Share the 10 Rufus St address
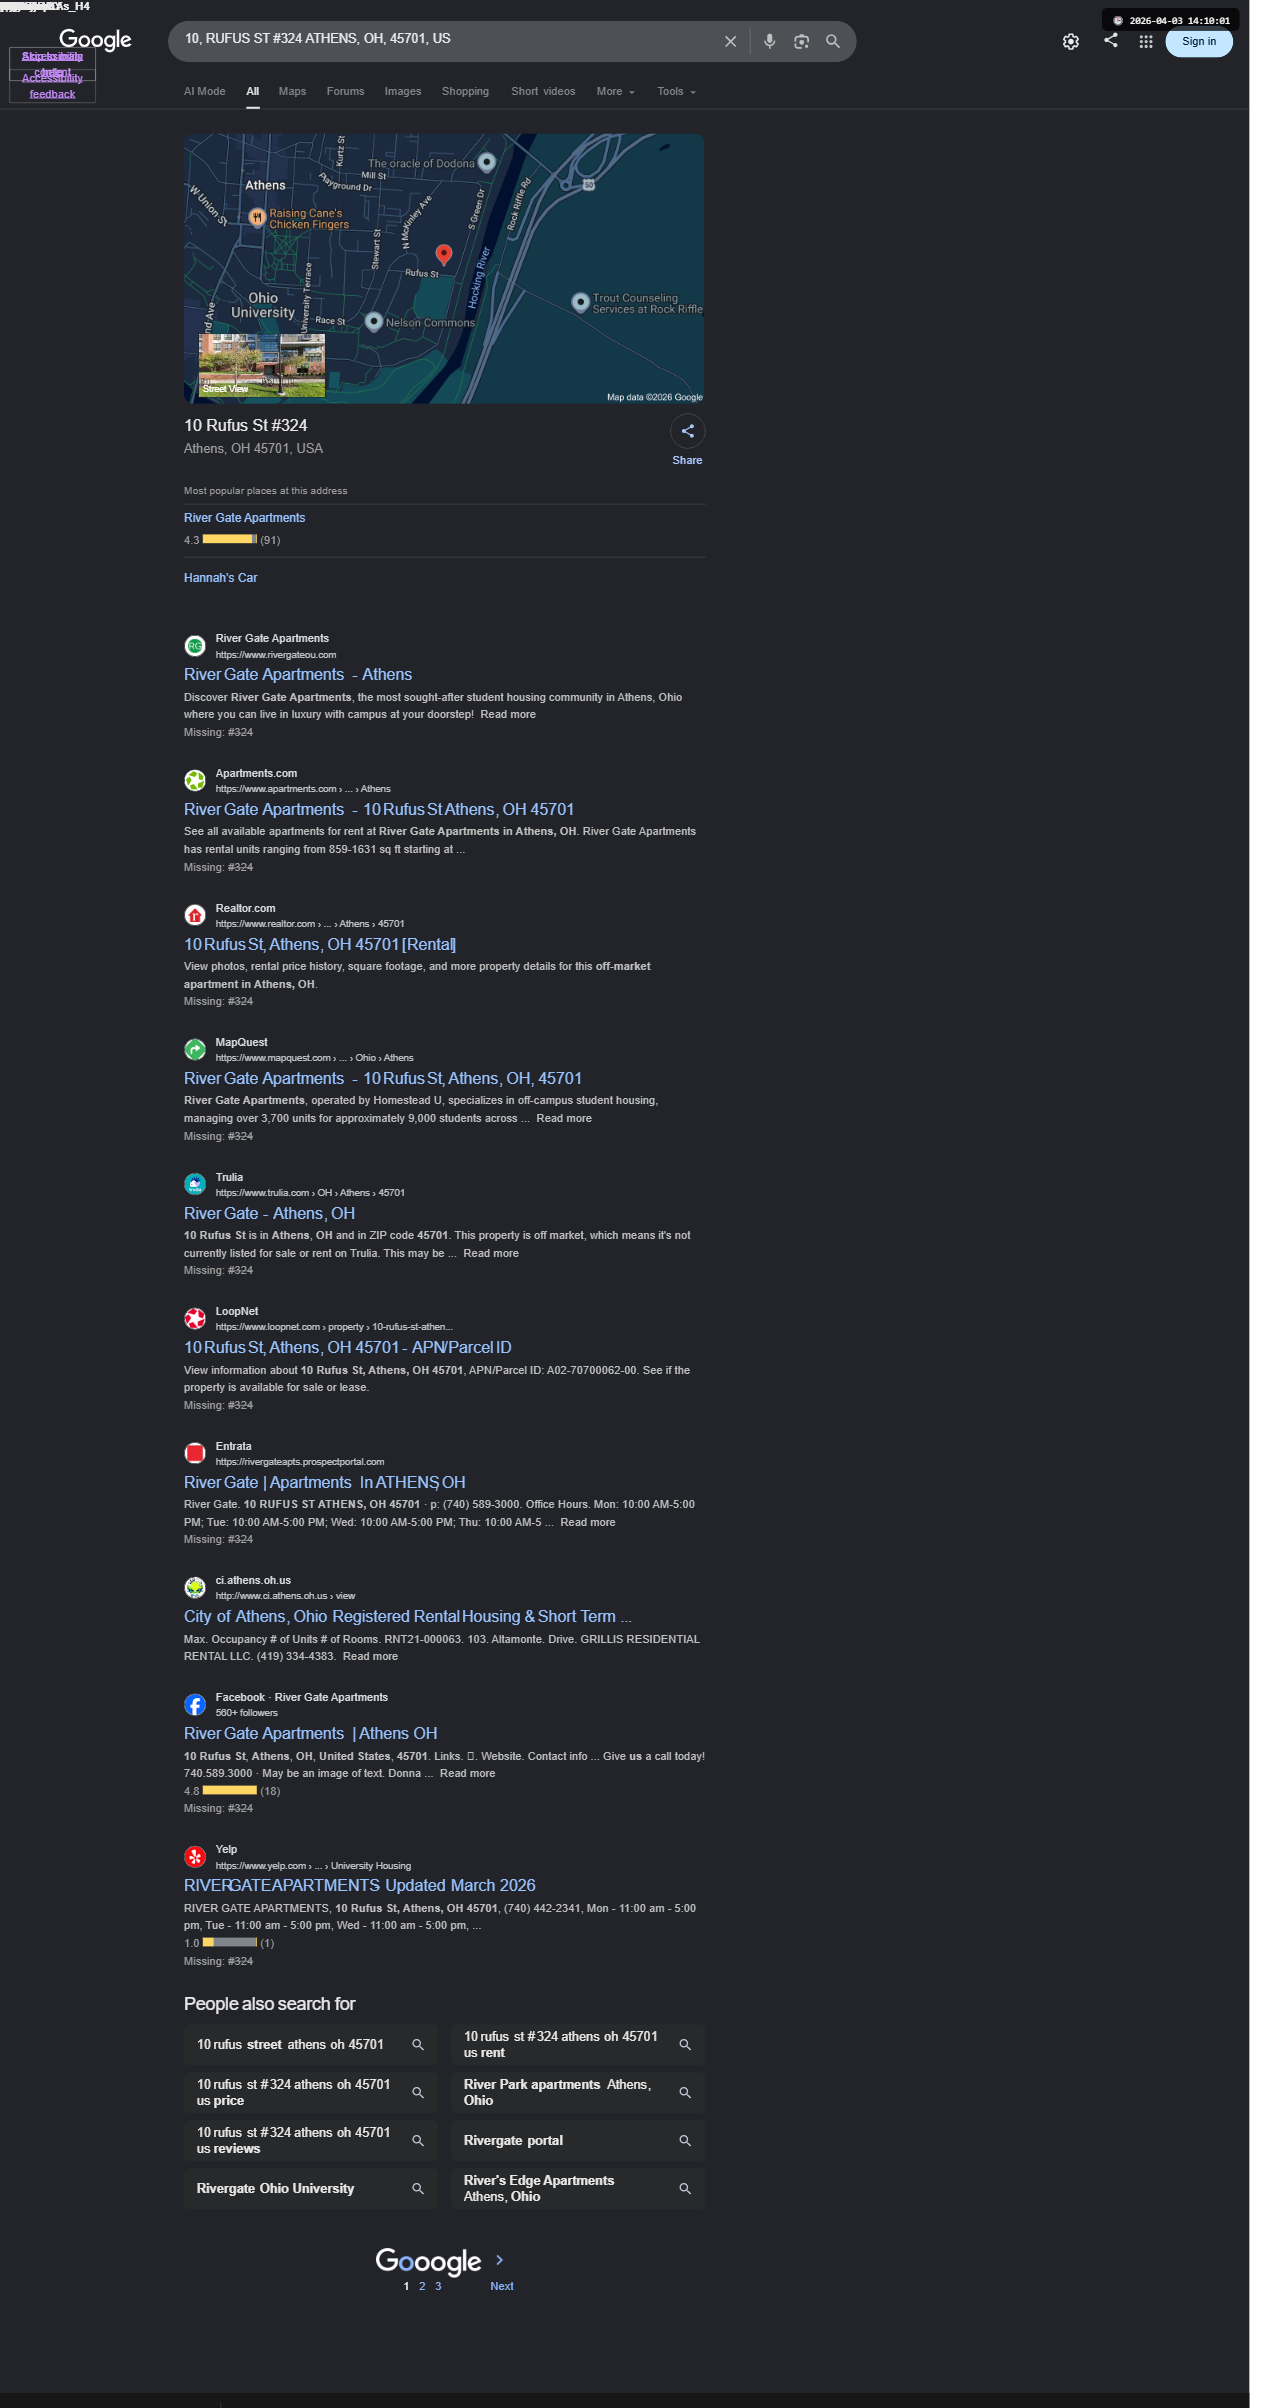This screenshot has width=1264, height=2408. (687, 432)
